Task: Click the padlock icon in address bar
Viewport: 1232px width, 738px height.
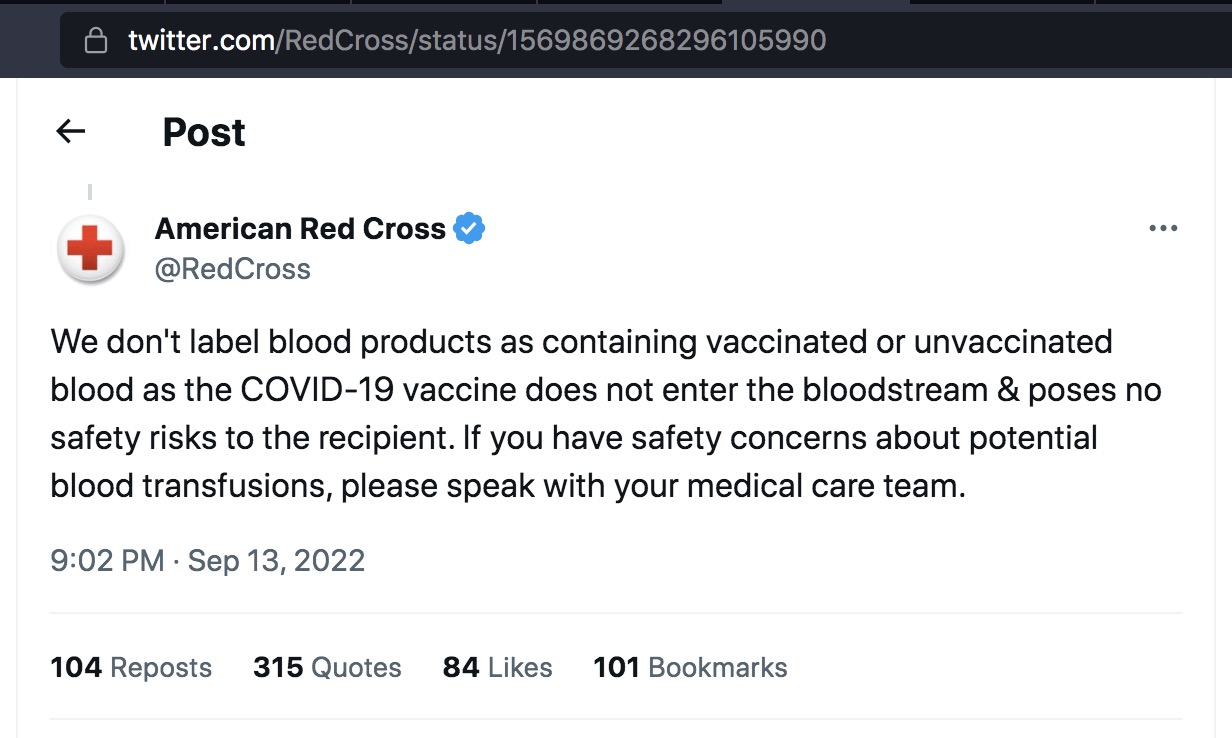Action: [x=96, y=41]
